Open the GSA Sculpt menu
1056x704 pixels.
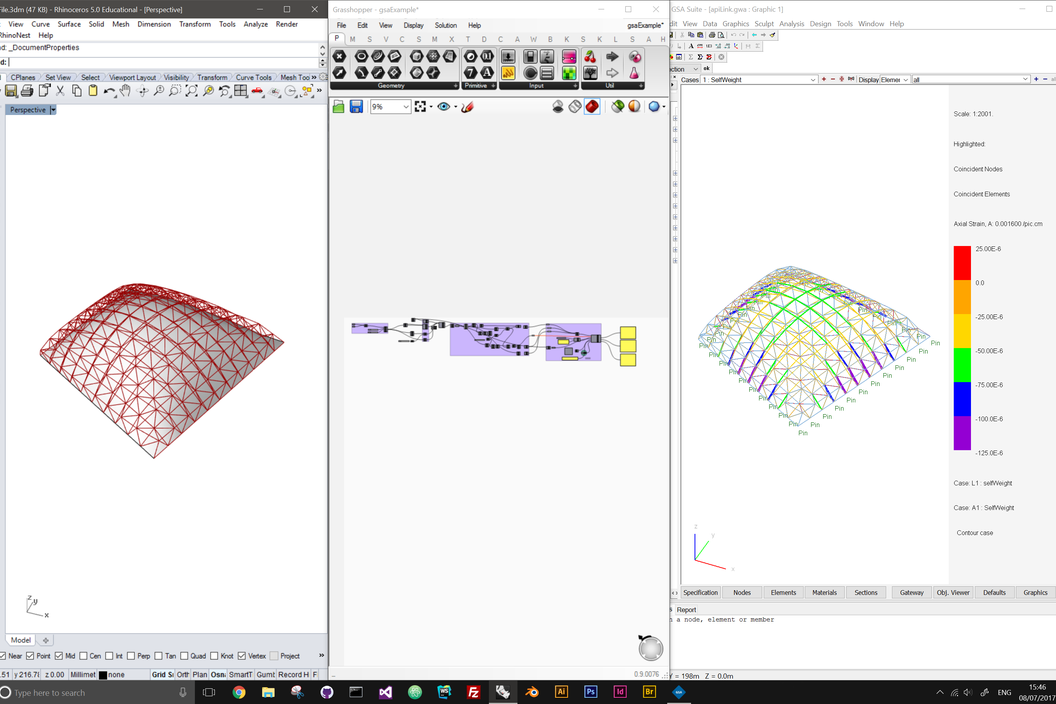[764, 24]
